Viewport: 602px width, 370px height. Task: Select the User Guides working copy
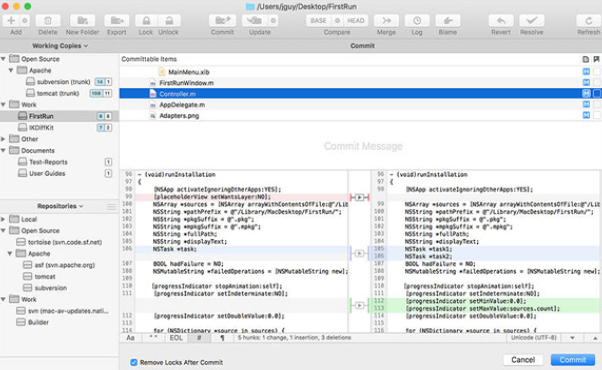click(x=59, y=173)
